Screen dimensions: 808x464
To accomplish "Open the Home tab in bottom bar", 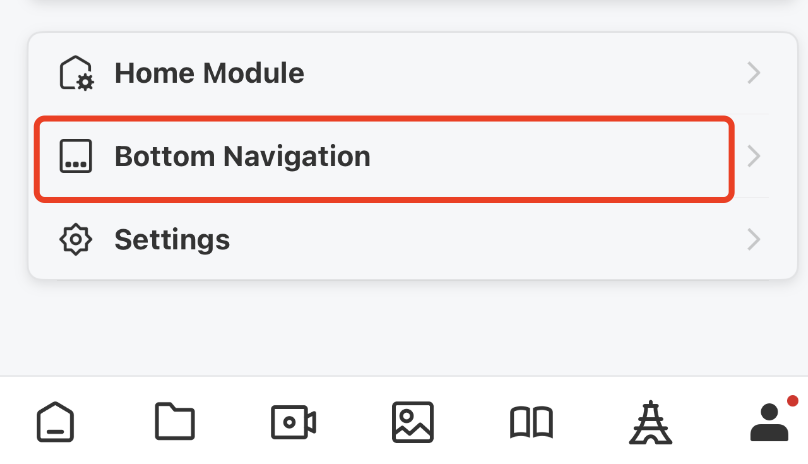I will click(55, 422).
